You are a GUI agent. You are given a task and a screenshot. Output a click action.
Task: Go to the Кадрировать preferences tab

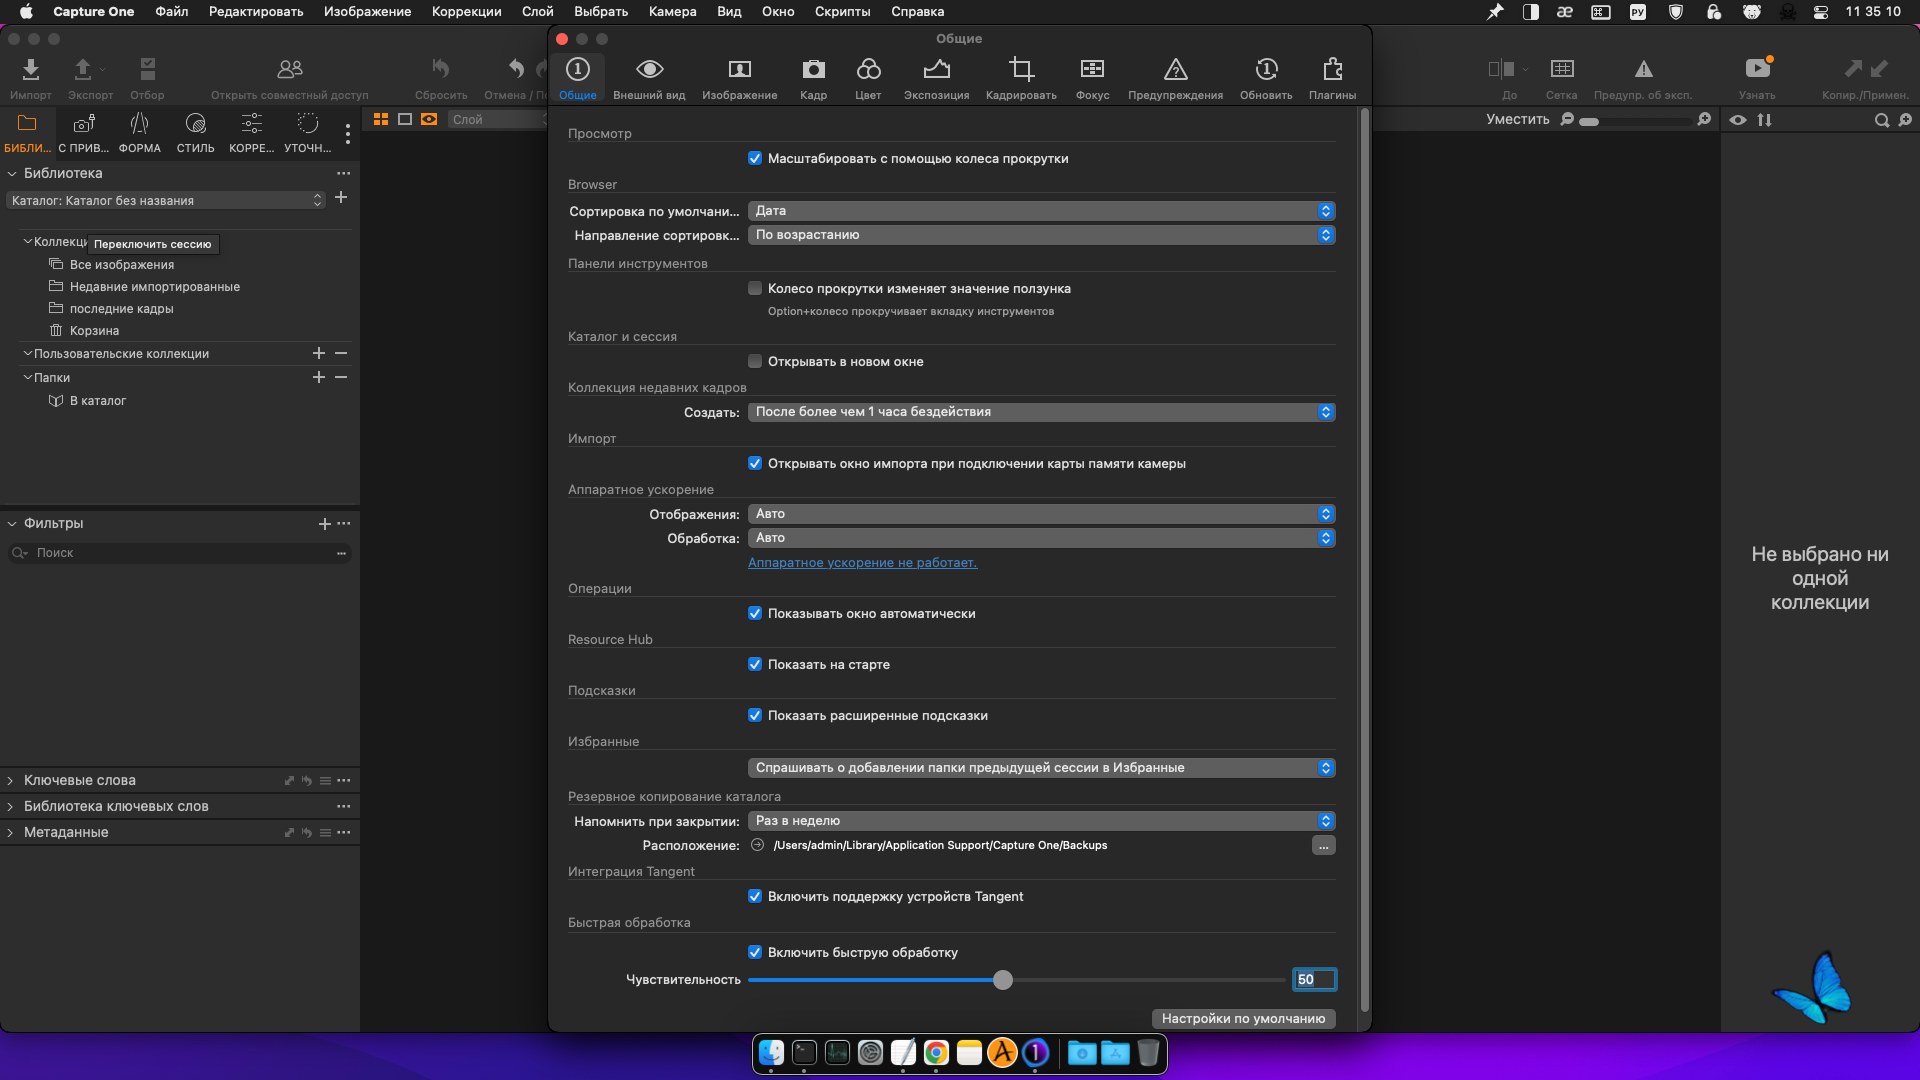pyautogui.click(x=1021, y=78)
